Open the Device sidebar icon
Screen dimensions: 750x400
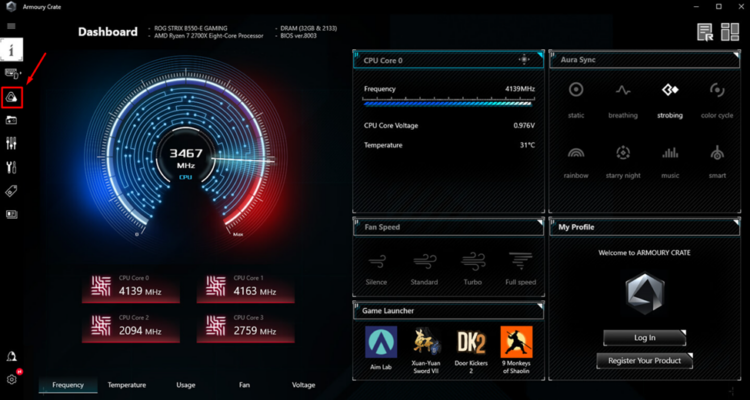coord(11,73)
